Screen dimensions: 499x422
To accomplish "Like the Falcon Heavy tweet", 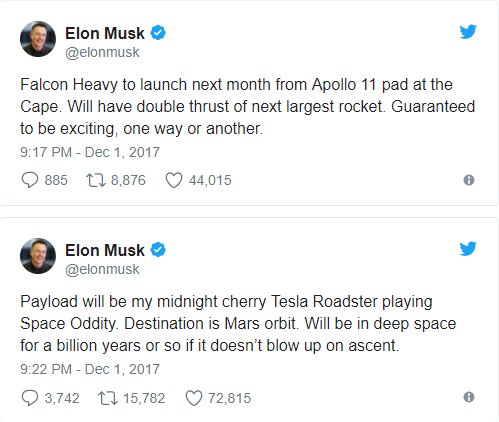I will (174, 180).
